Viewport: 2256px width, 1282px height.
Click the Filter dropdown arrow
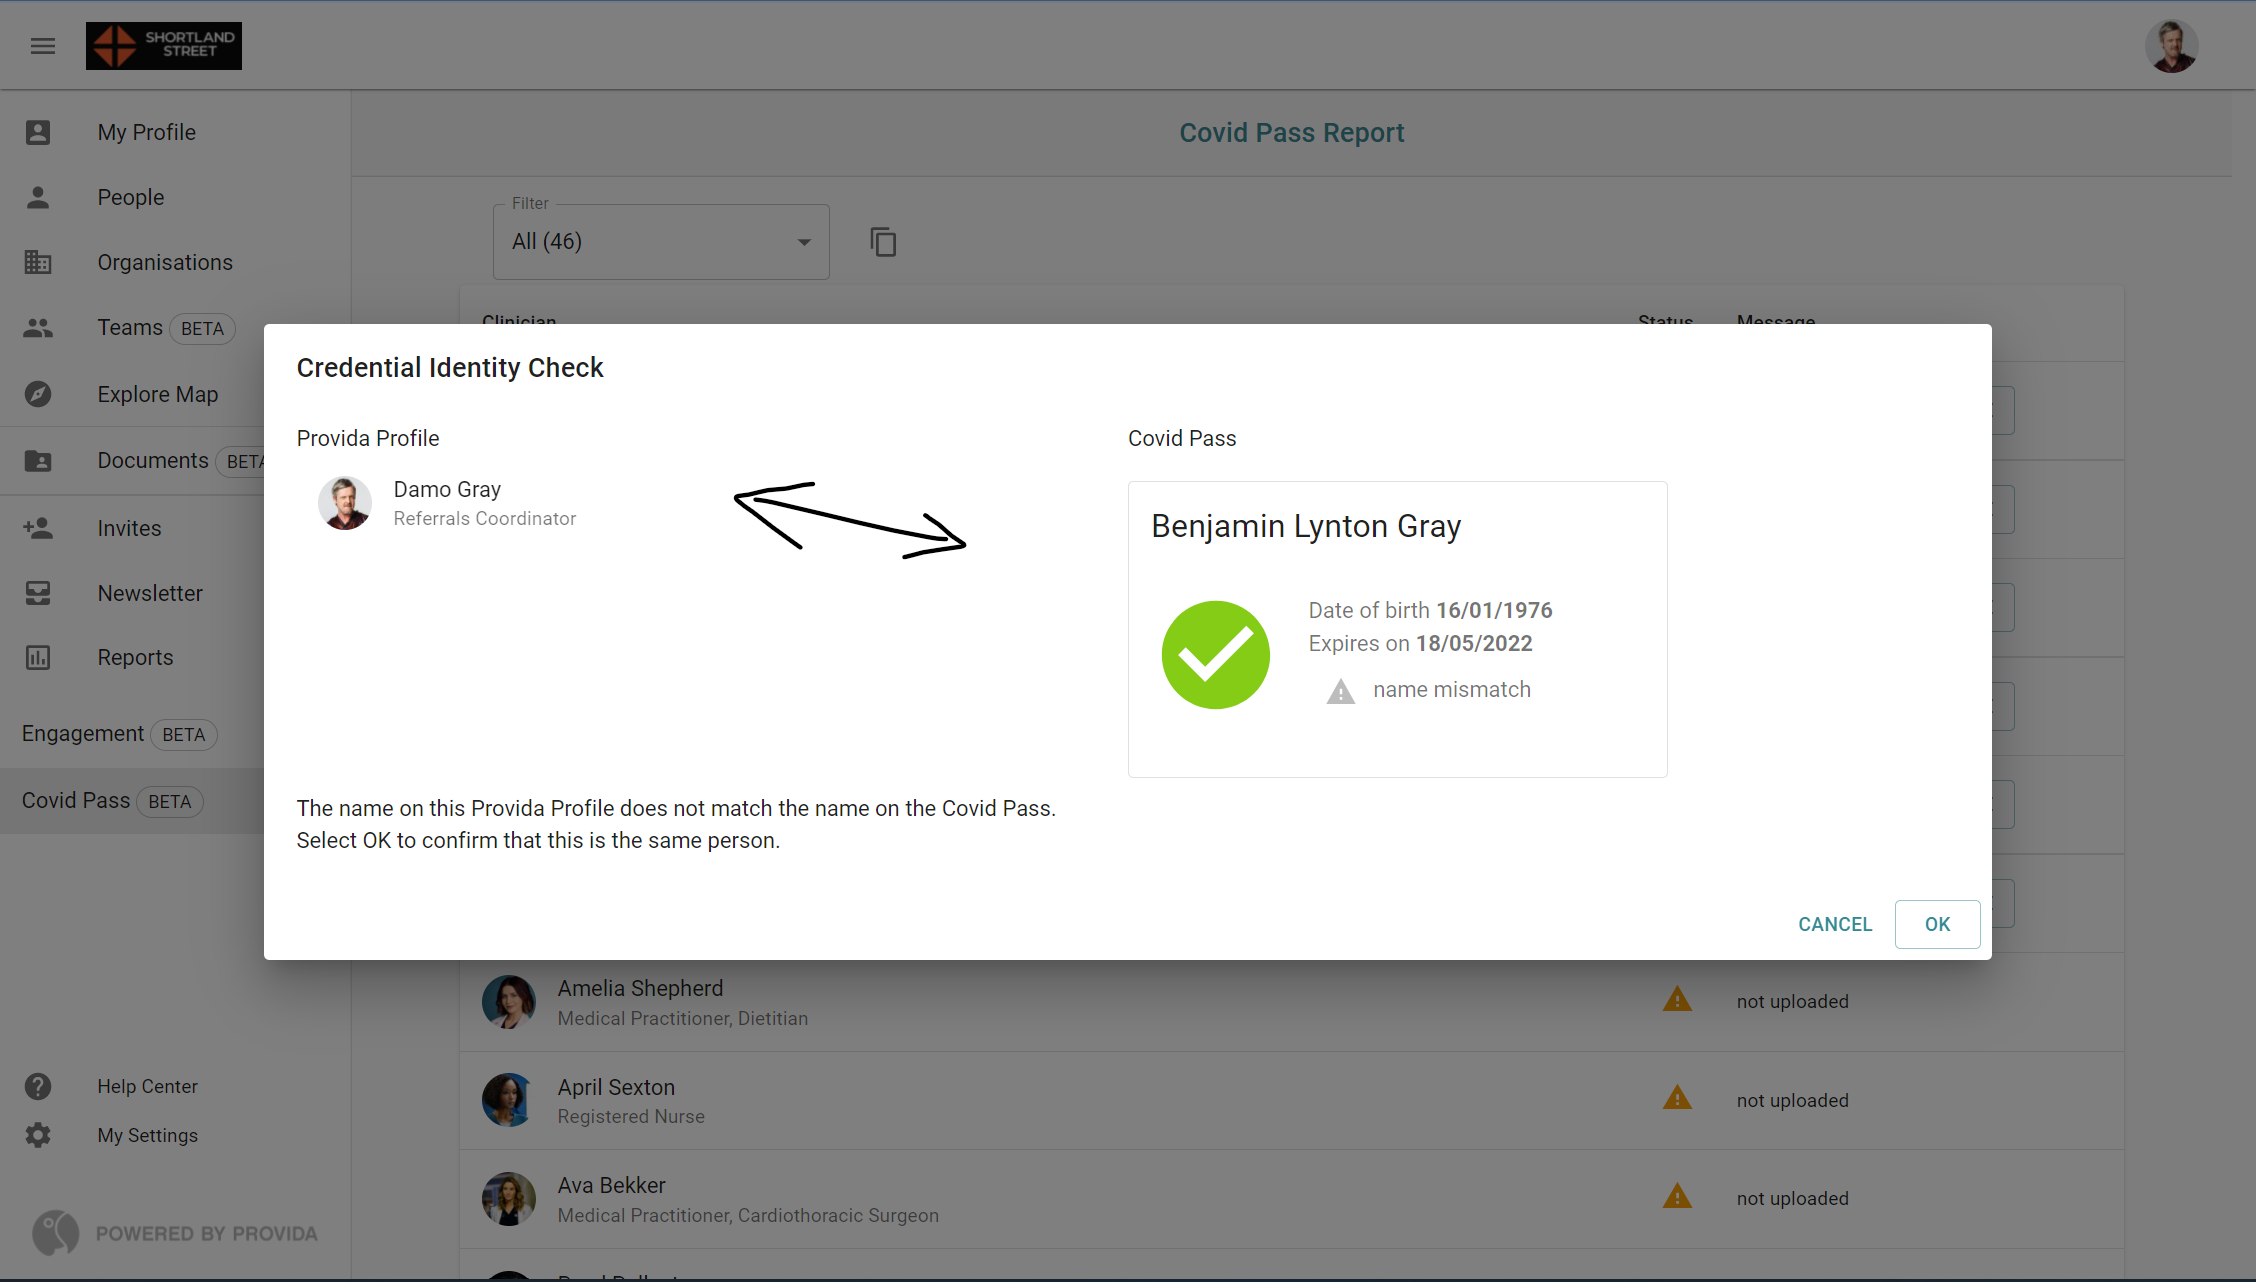point(804,242)
